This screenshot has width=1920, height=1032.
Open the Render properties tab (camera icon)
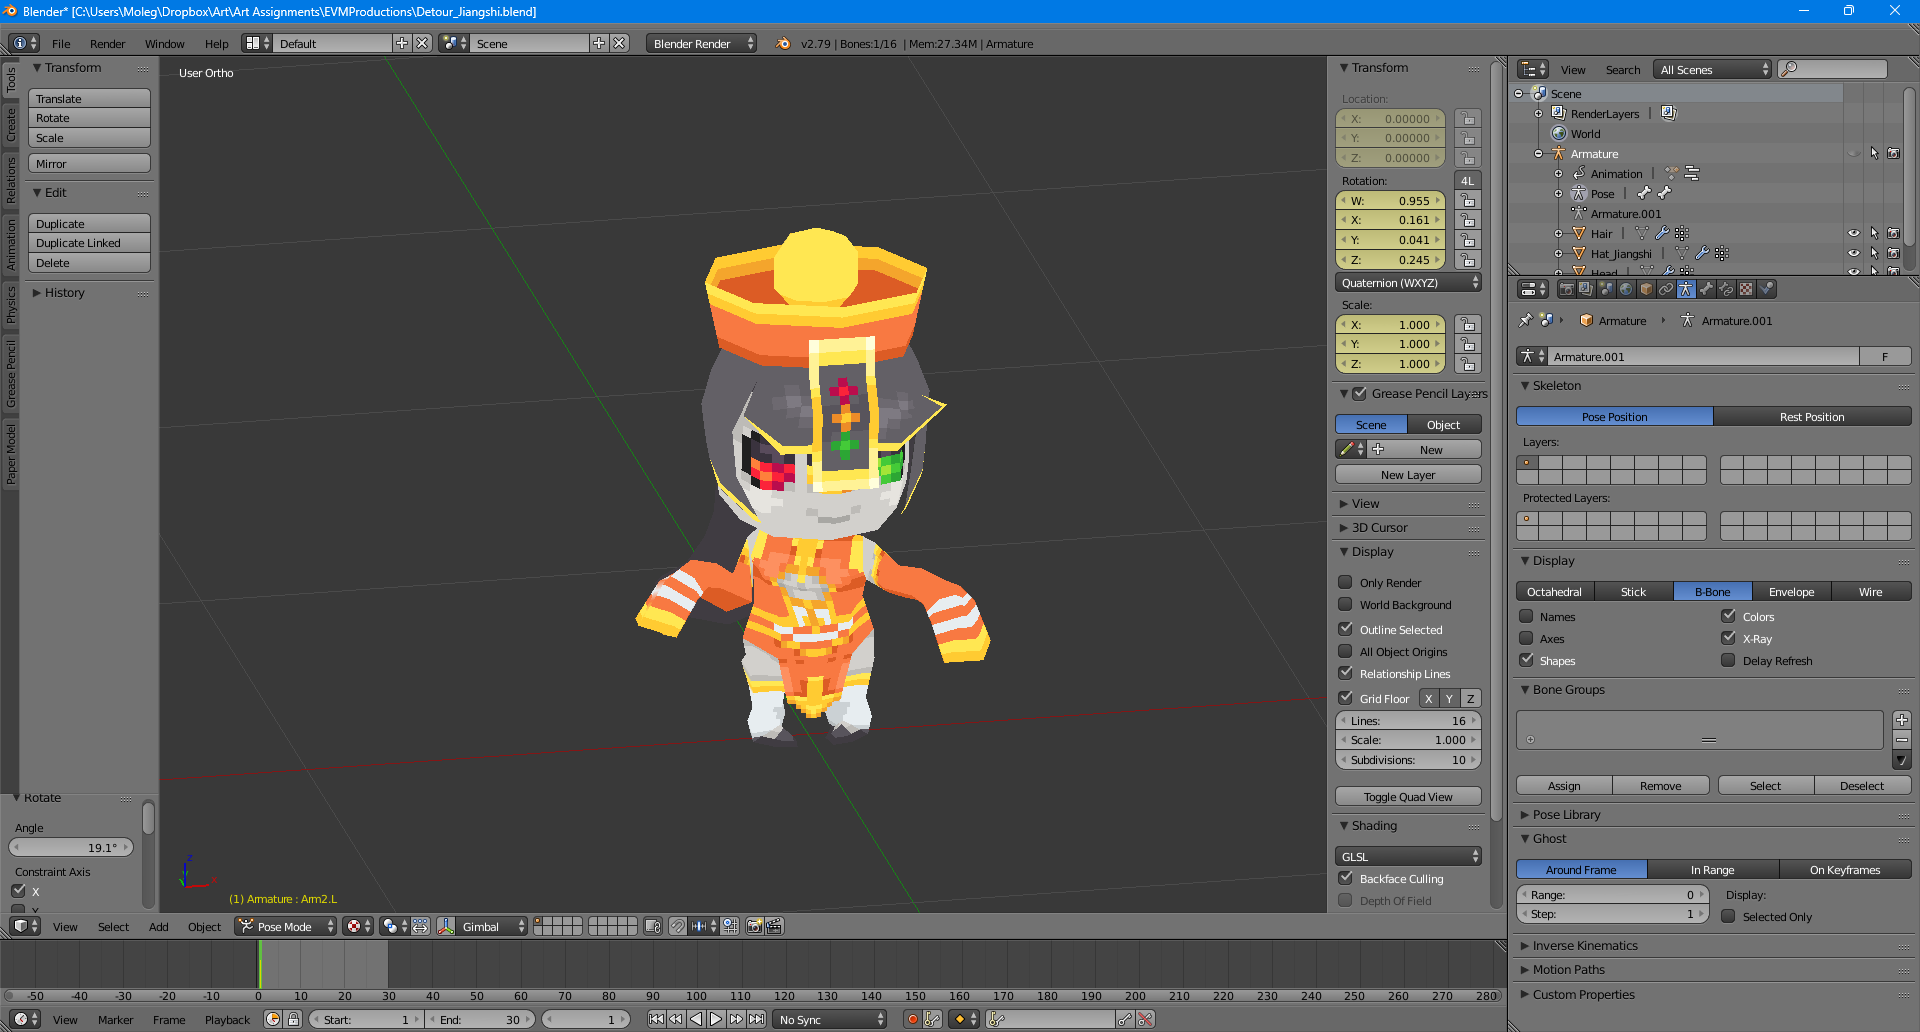point(1566,289)
